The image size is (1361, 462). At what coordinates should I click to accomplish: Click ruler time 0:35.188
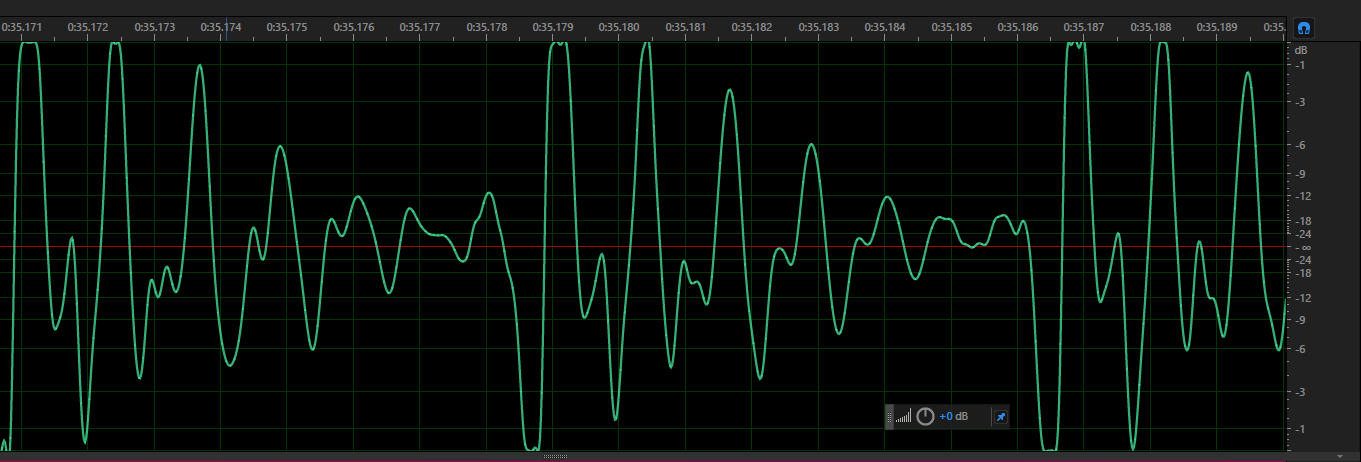coord(1151,27)
